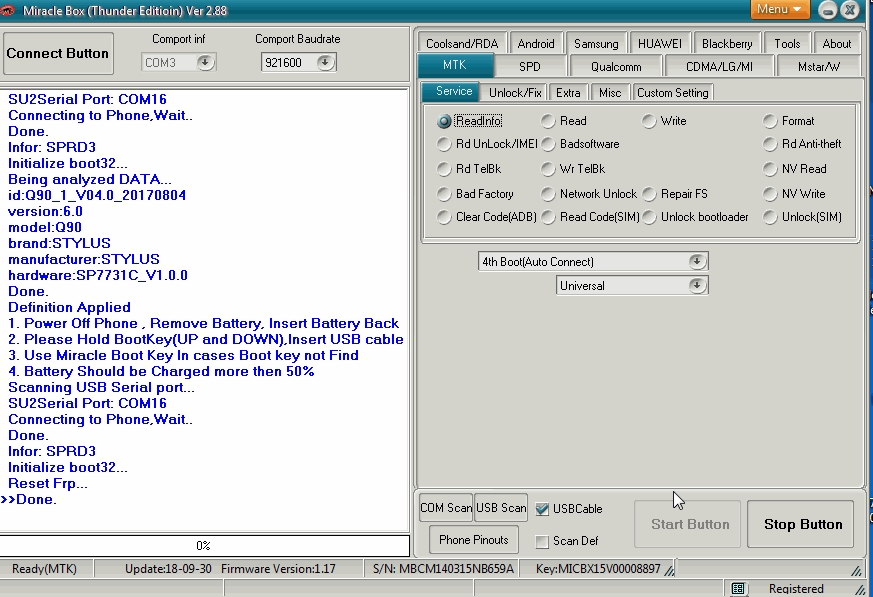
Task: Enable the Scan Def checkbox
Action: coord(542,541)
